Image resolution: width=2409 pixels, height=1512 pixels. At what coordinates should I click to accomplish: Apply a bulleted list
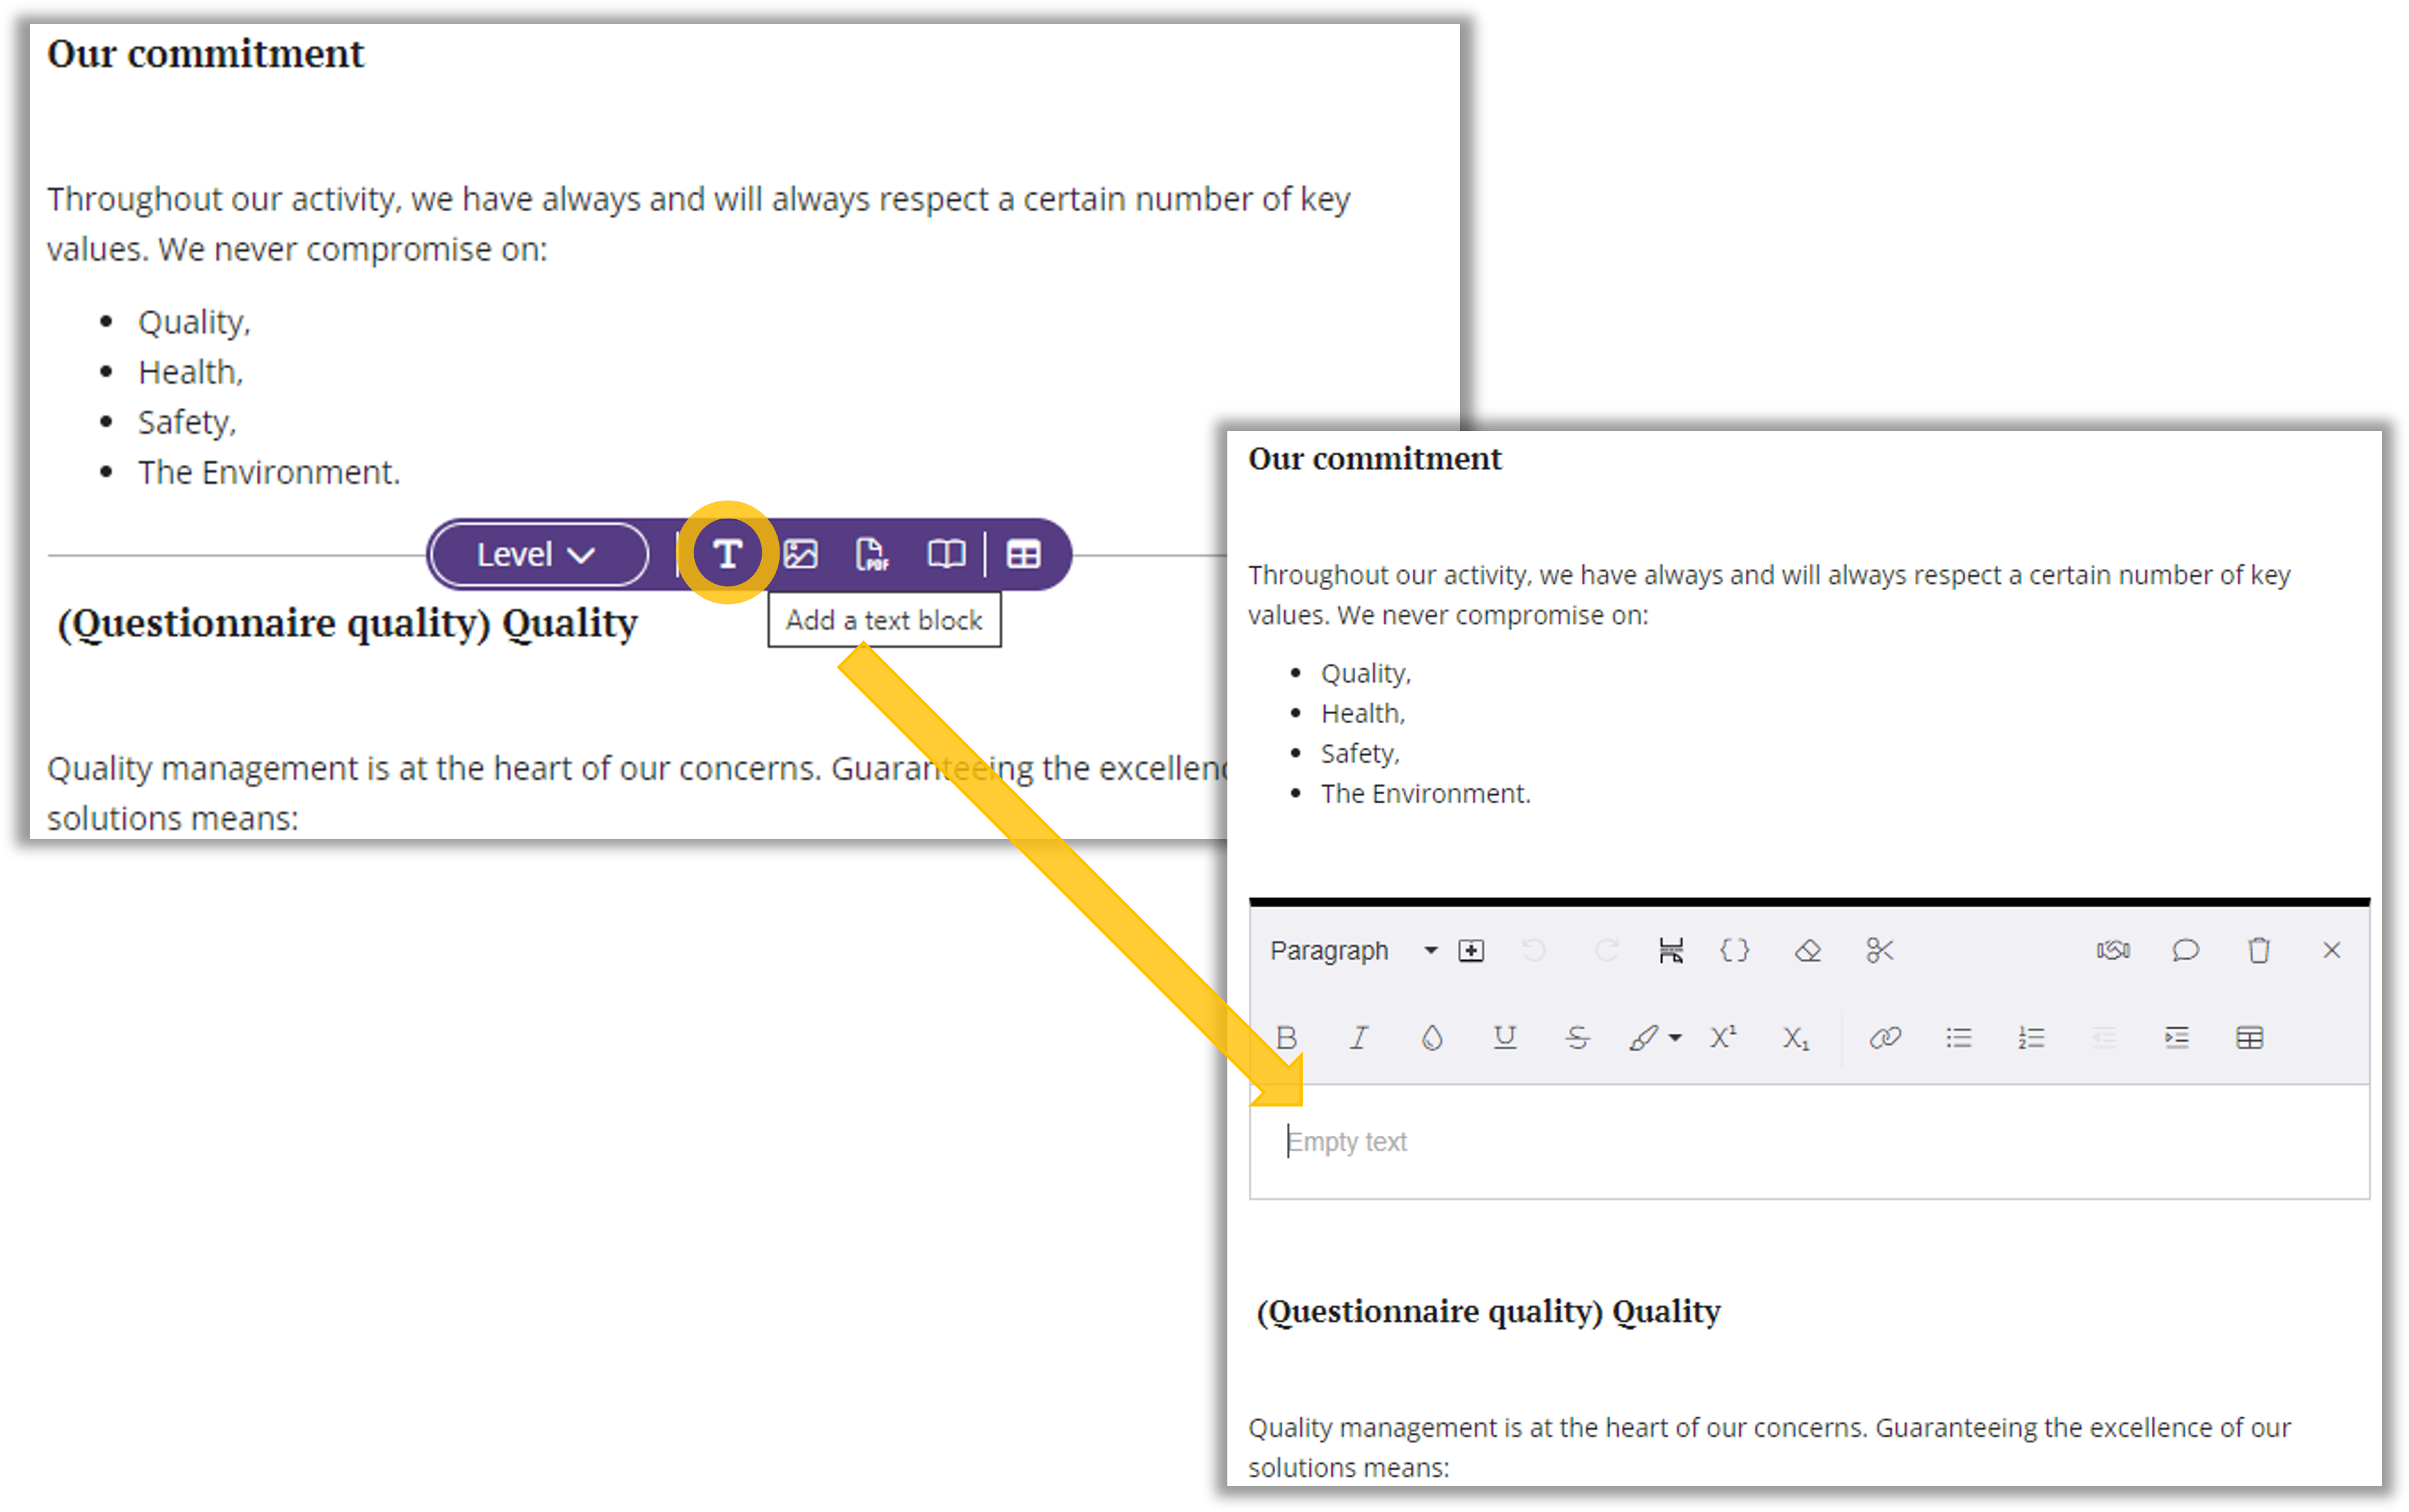coord(1958,1037)
